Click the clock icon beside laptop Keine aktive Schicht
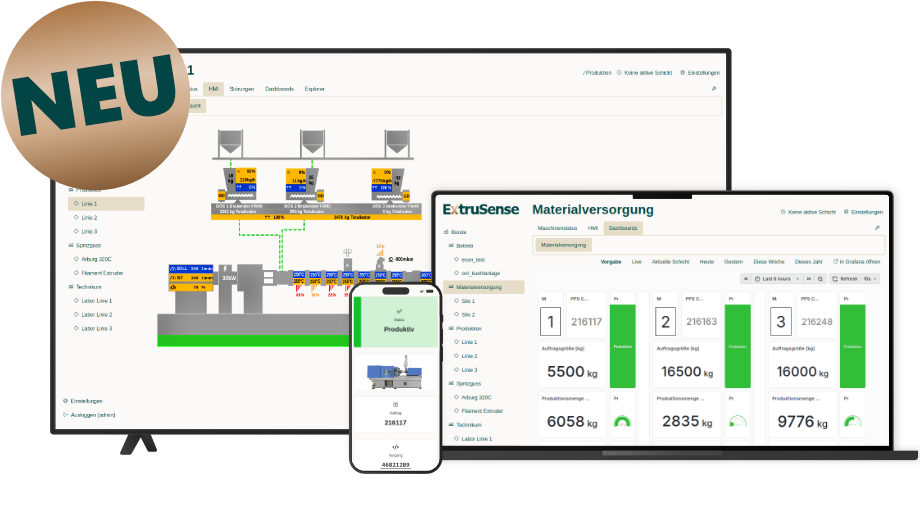The image size is (920, 522). (x=783, y=212)
